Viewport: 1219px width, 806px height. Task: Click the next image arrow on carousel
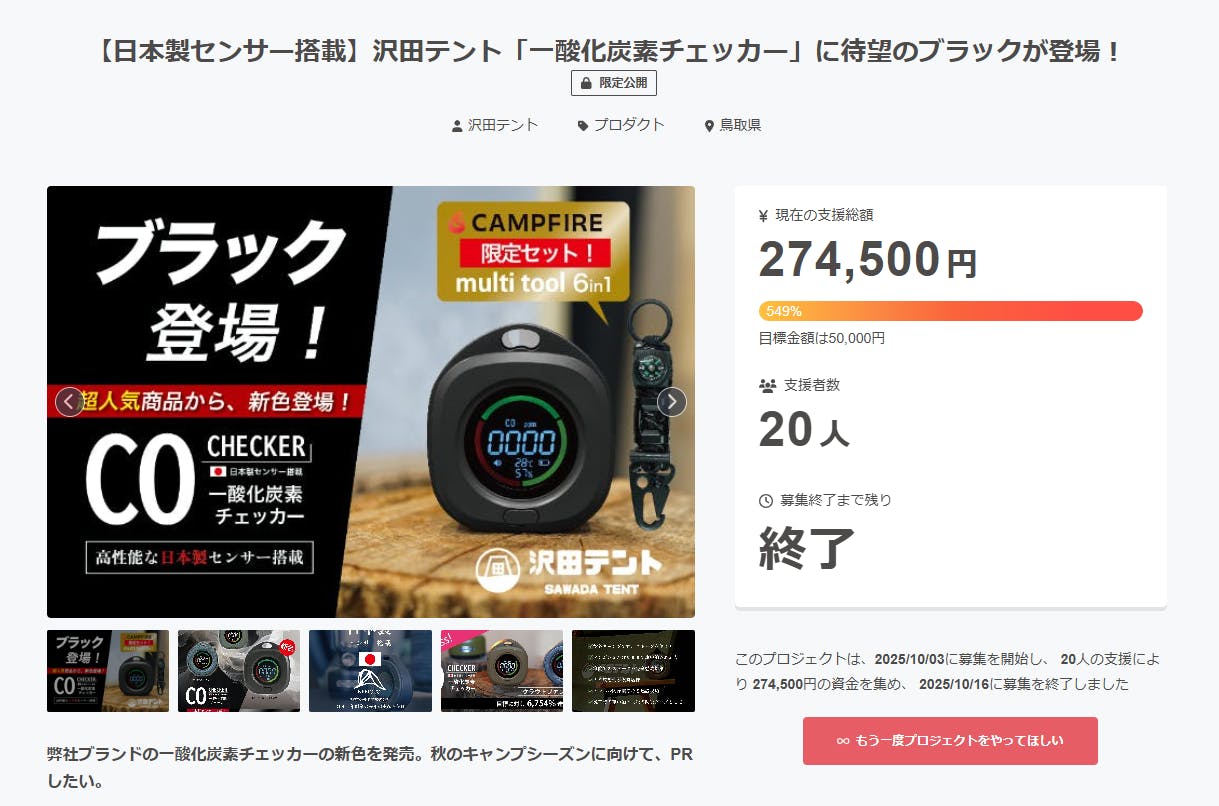point(672,402)
